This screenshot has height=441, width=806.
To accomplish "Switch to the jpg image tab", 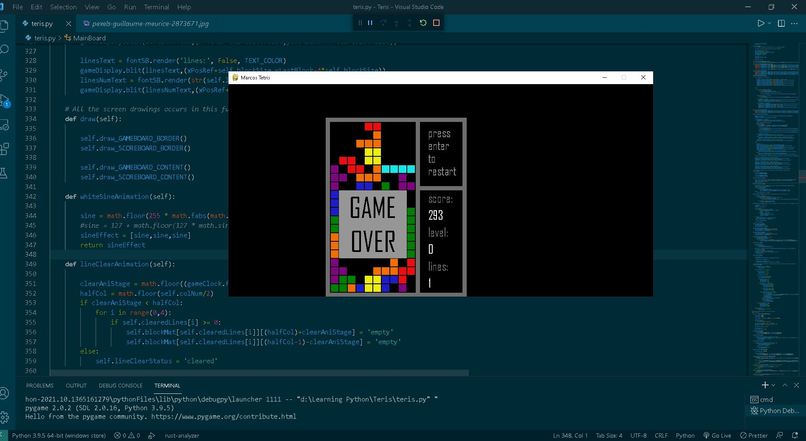I will click(145, 24).
